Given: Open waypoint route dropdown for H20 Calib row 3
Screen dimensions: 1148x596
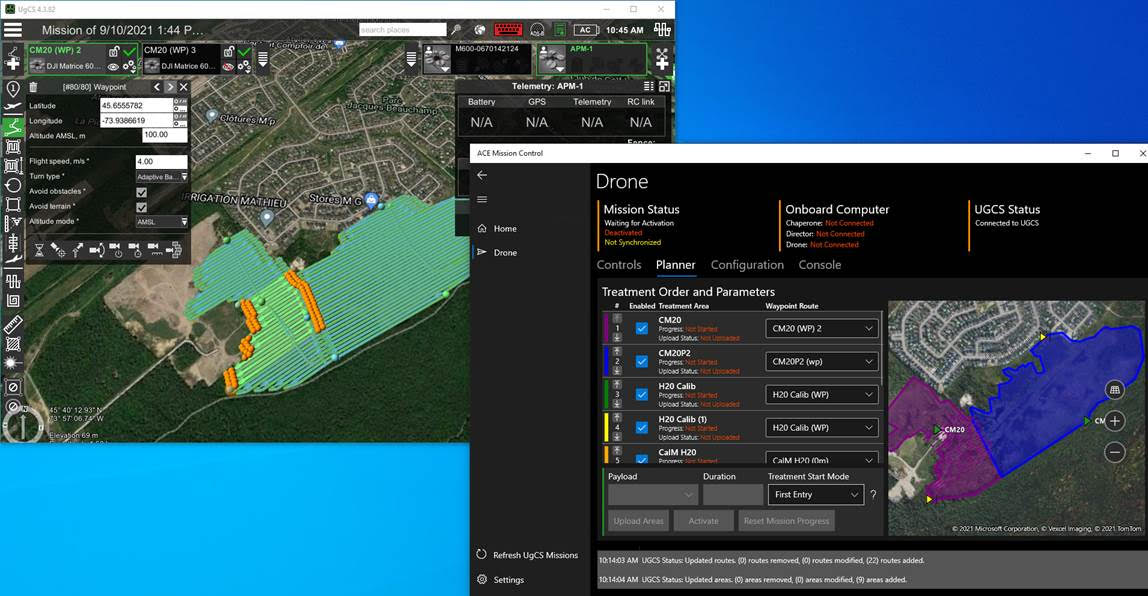Looking at the screenshot, I should coord(821,395).
